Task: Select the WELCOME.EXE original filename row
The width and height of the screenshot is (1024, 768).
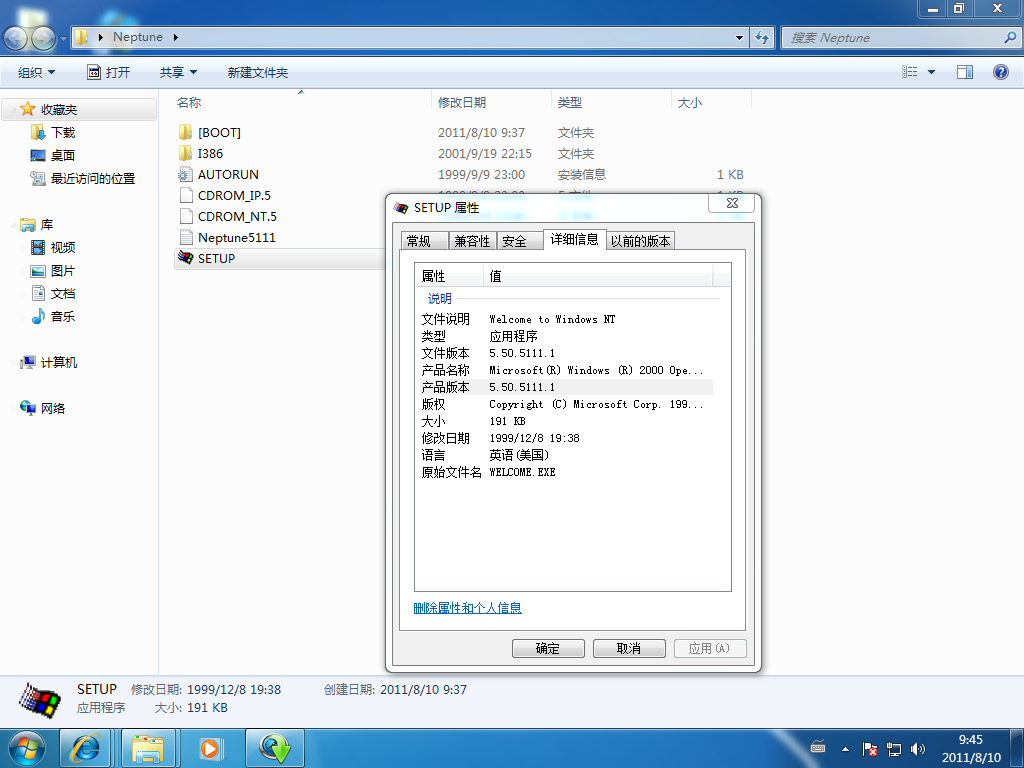Action: pyautogui.click(x=564, y=472)
